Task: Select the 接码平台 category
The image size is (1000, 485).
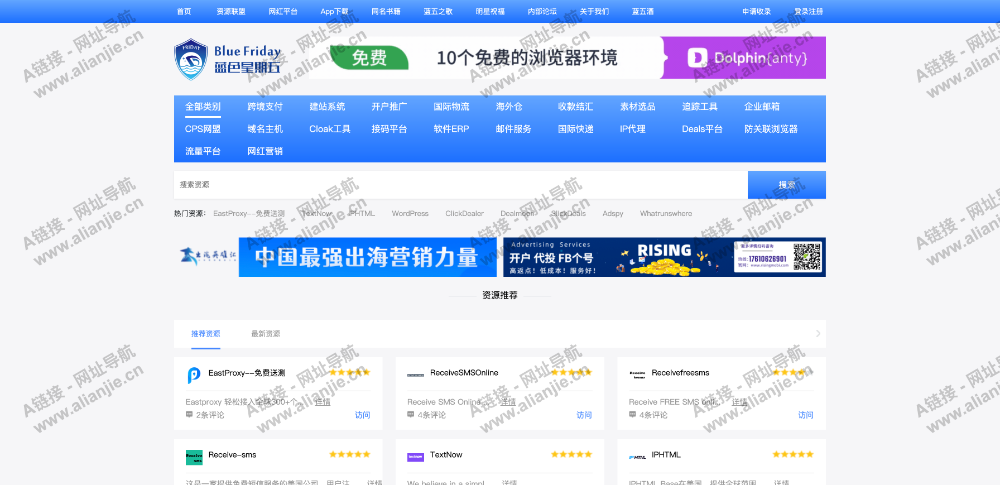Action: point(390,129)
